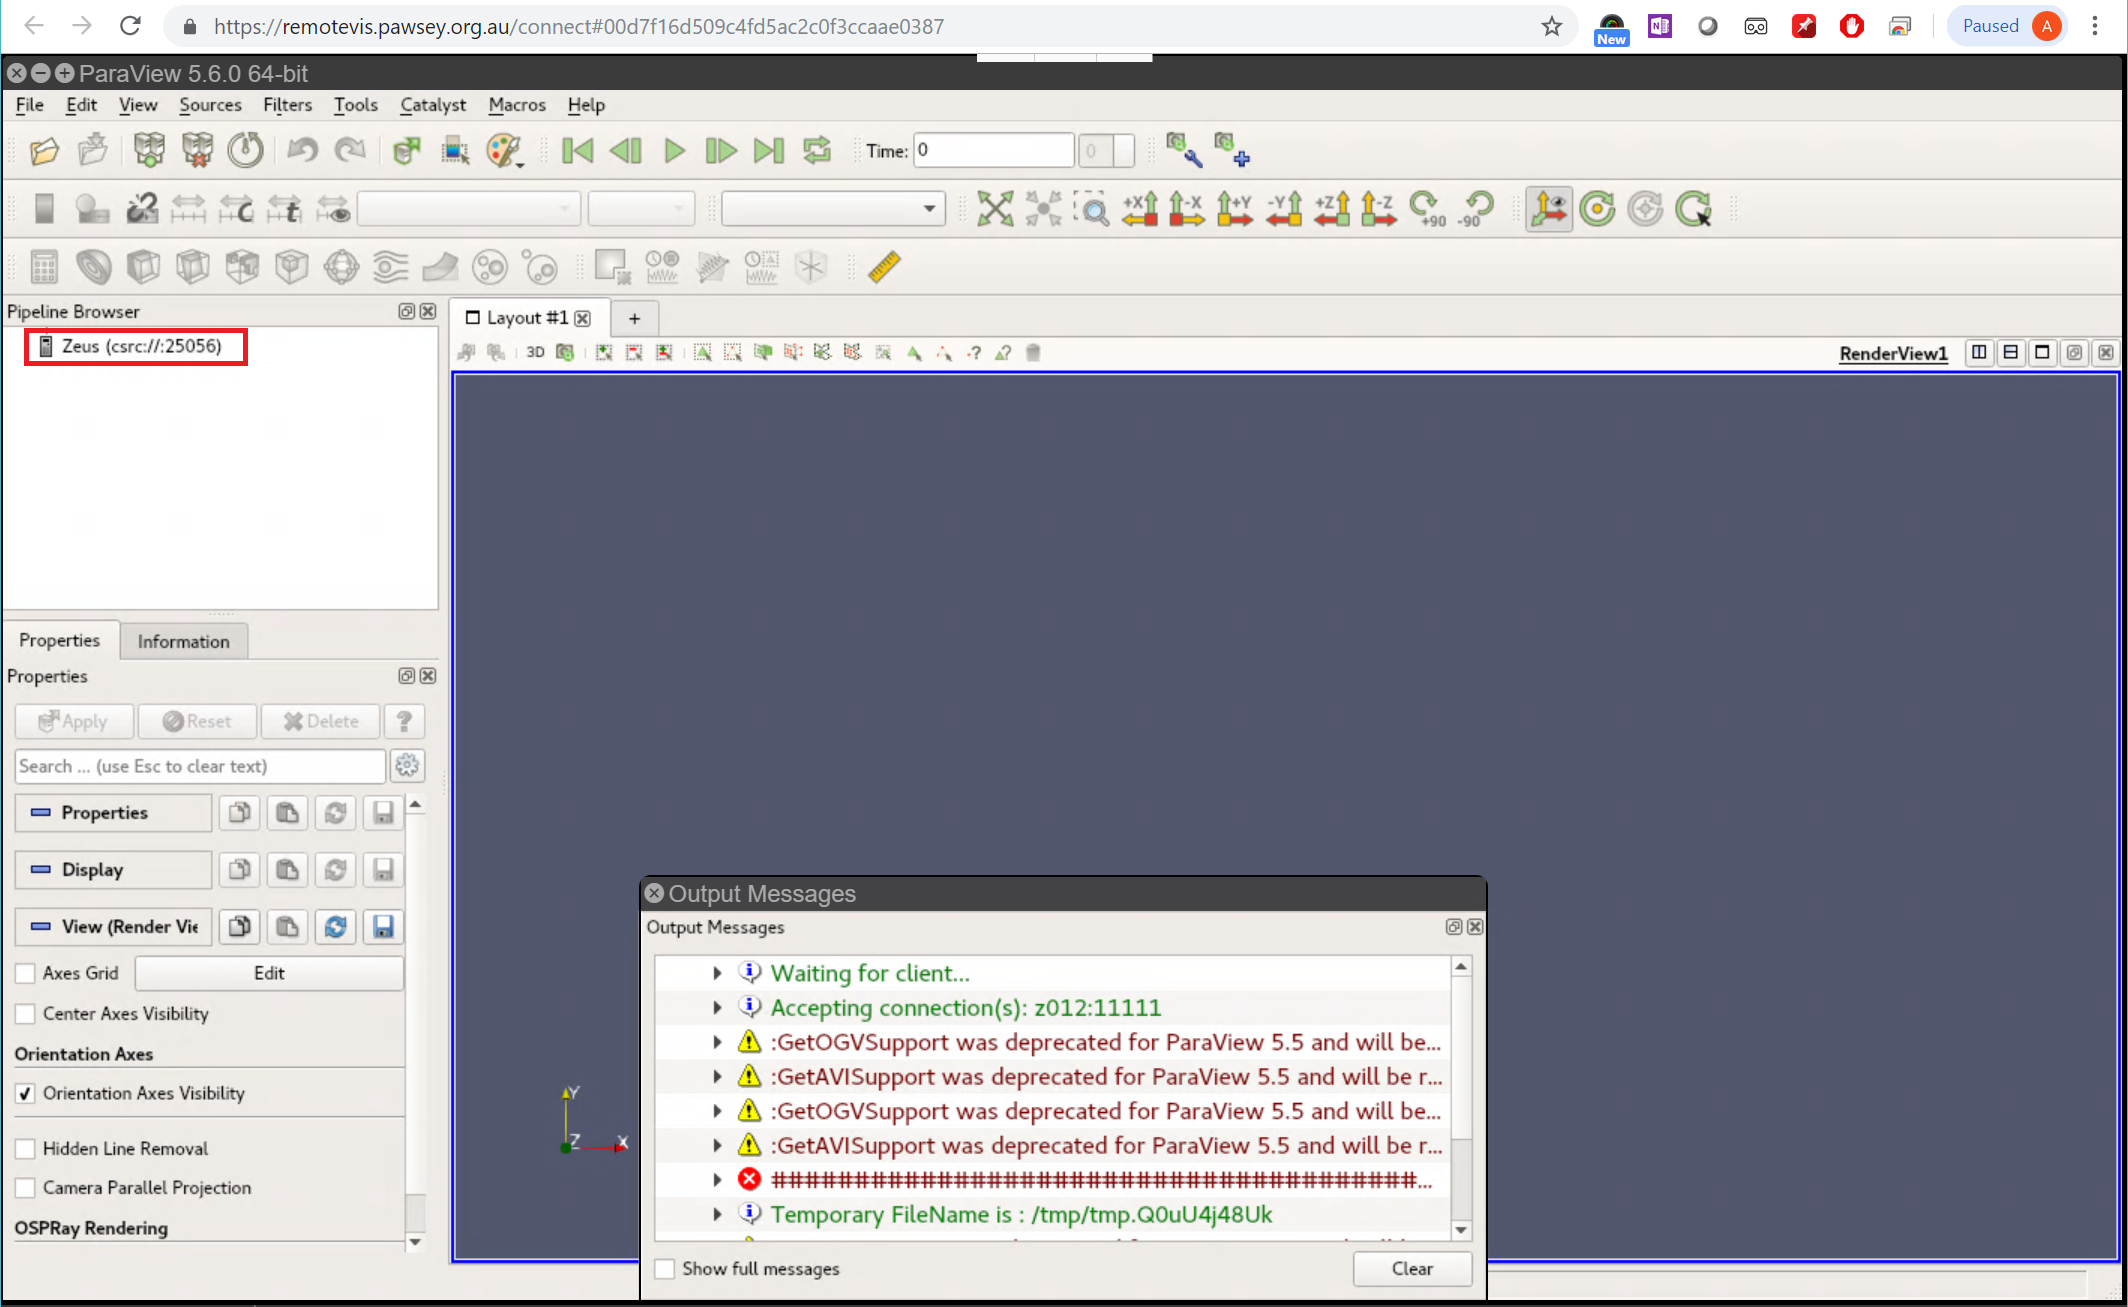Expand the 'Waiting for client...' message

(717, 973)
